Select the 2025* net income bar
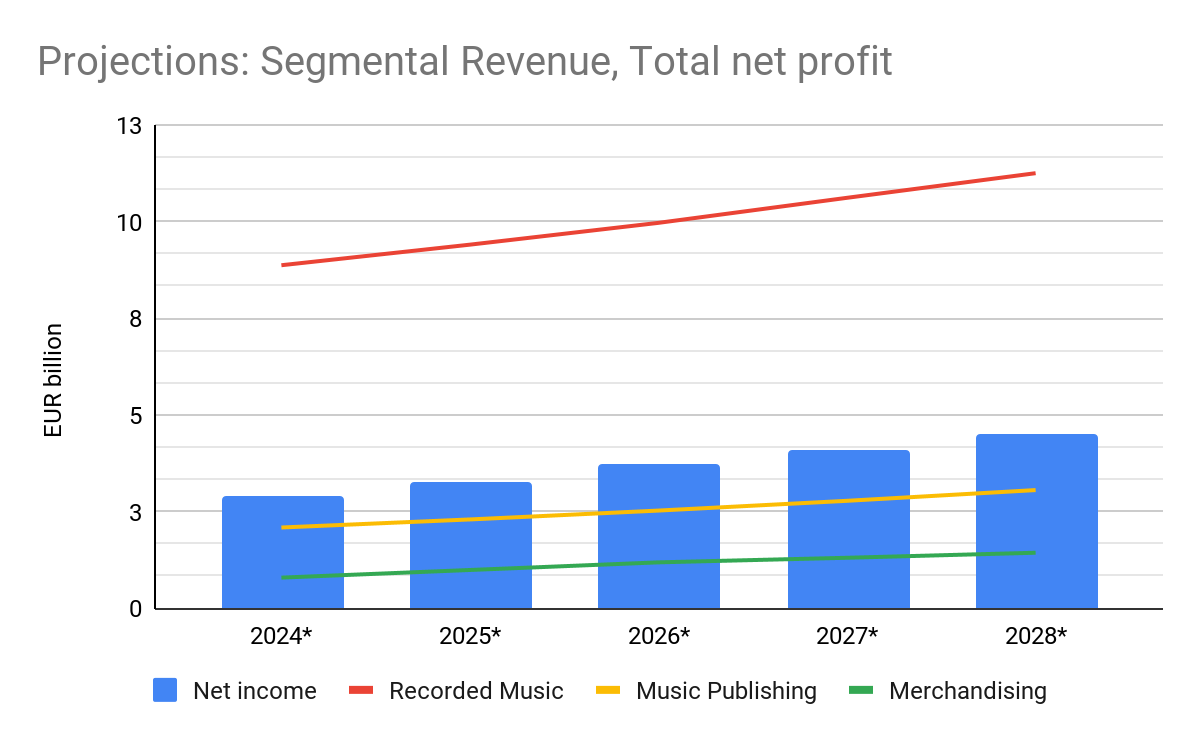Viewport: 1200px width, 742px height. pyautogui.click(x=471, y=545)
